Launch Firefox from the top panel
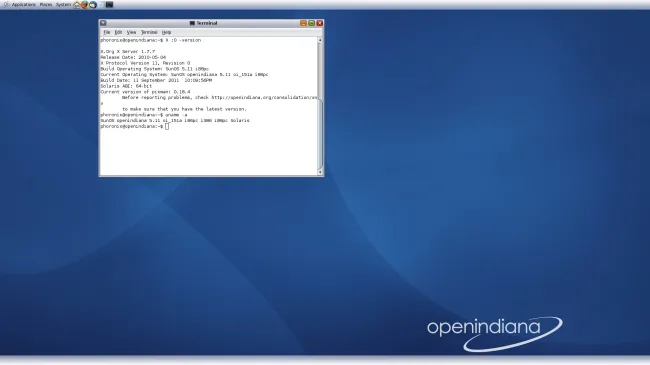 tap(85, 5)
